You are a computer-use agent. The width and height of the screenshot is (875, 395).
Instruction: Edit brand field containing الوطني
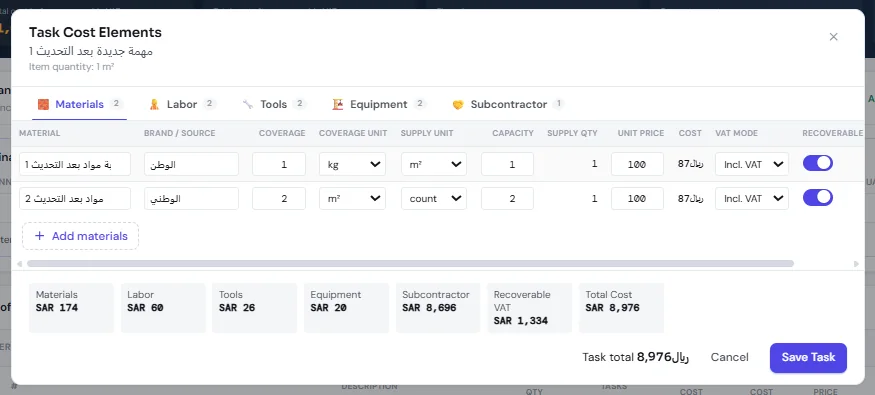[191, 199]
